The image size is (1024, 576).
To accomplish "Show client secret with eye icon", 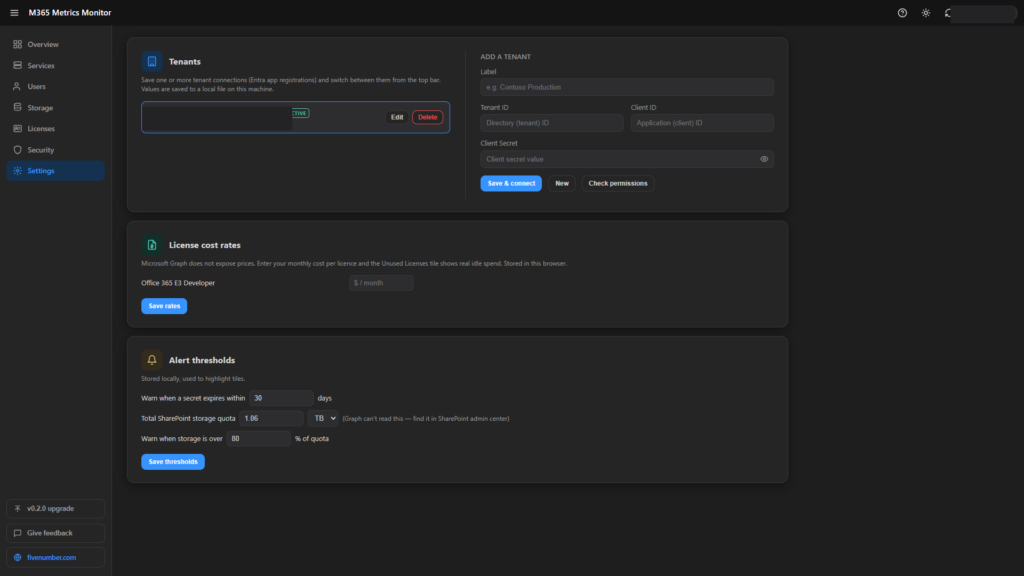I will tap(763, 159).
